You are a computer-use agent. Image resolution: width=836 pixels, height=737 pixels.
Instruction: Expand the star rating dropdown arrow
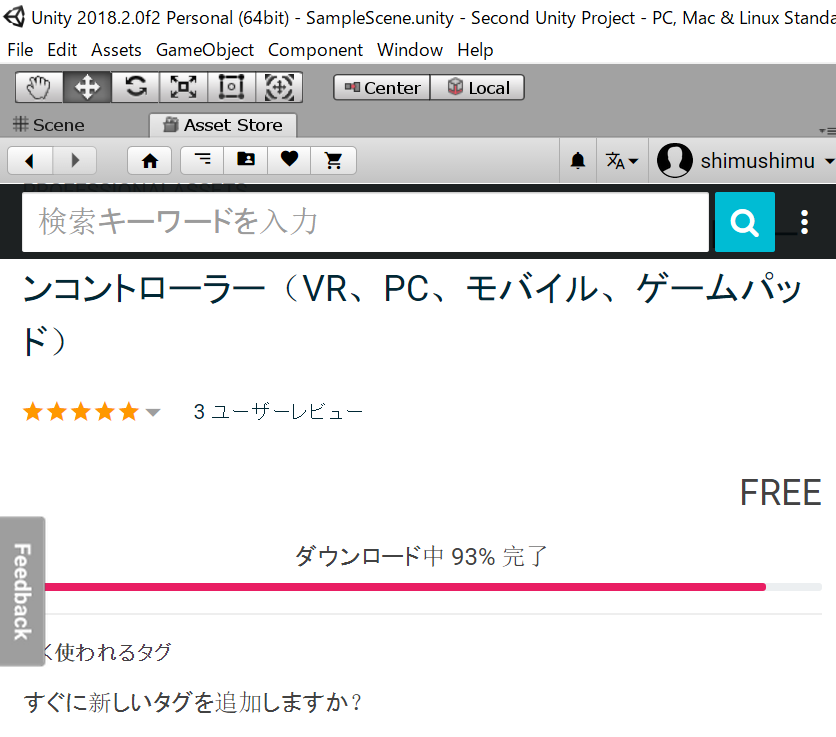tap(153, 412)
